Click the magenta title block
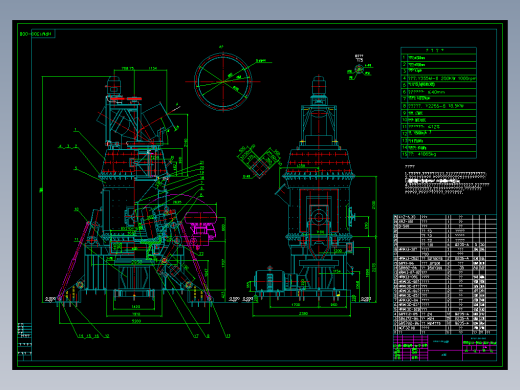 coord(445,347)
